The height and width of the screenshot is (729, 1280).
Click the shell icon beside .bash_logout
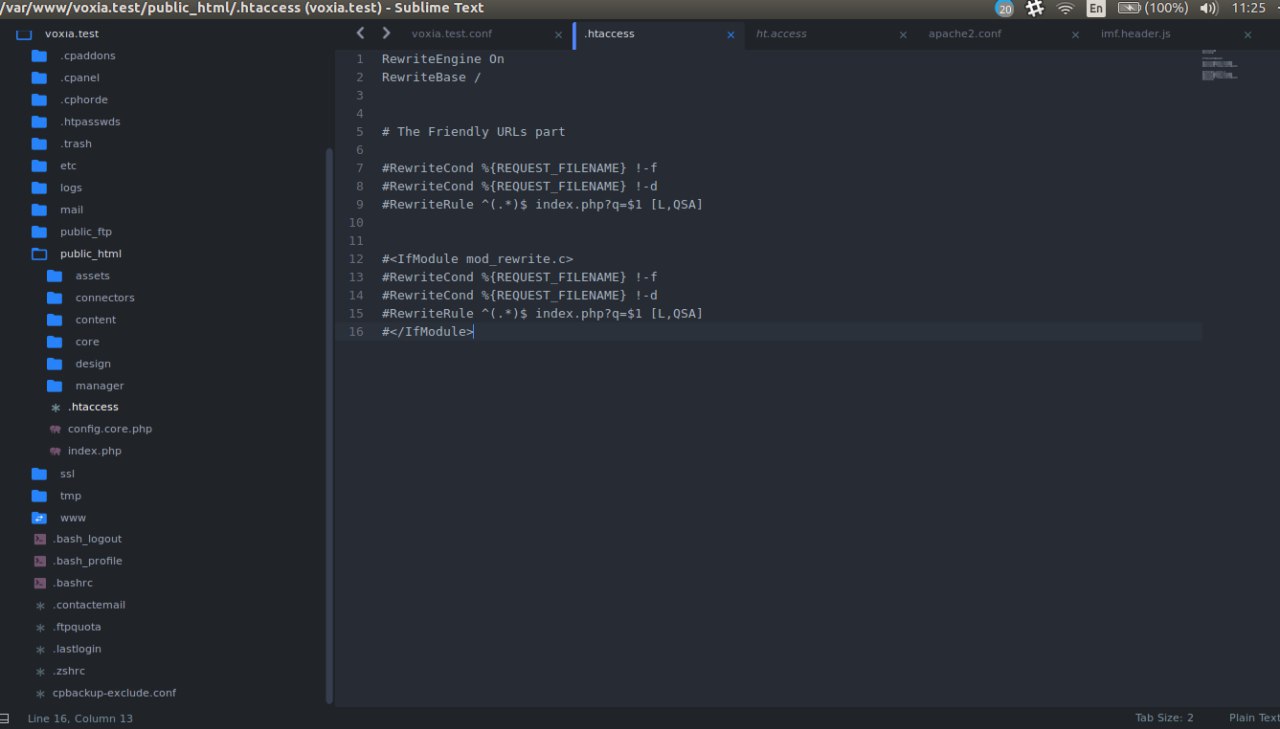tap(40, 539)
